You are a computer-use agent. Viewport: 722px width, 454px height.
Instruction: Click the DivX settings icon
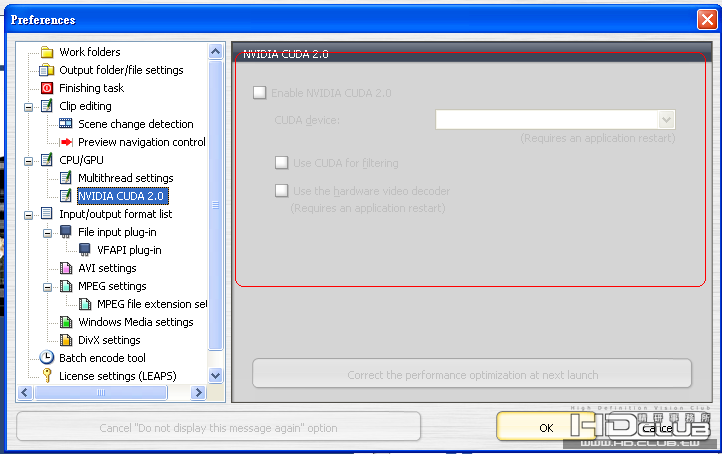[x=66, y=340]
